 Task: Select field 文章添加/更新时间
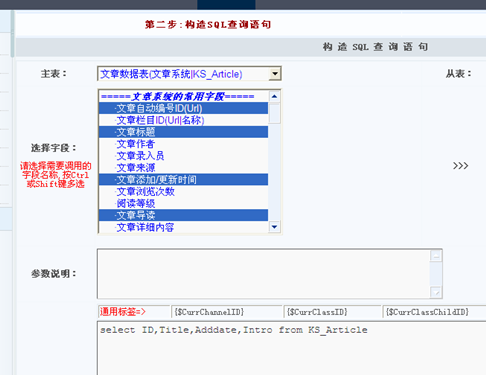coord(183,180)
